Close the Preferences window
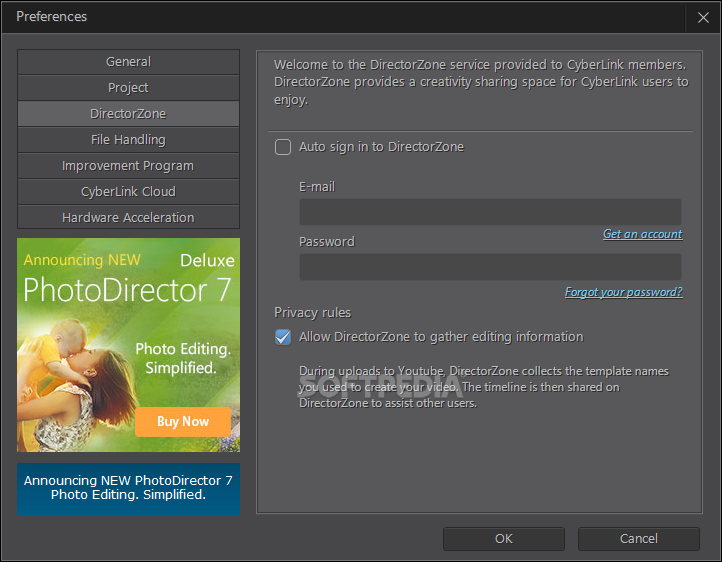Viewport: 722px width, 562px height. click(703, 17)
